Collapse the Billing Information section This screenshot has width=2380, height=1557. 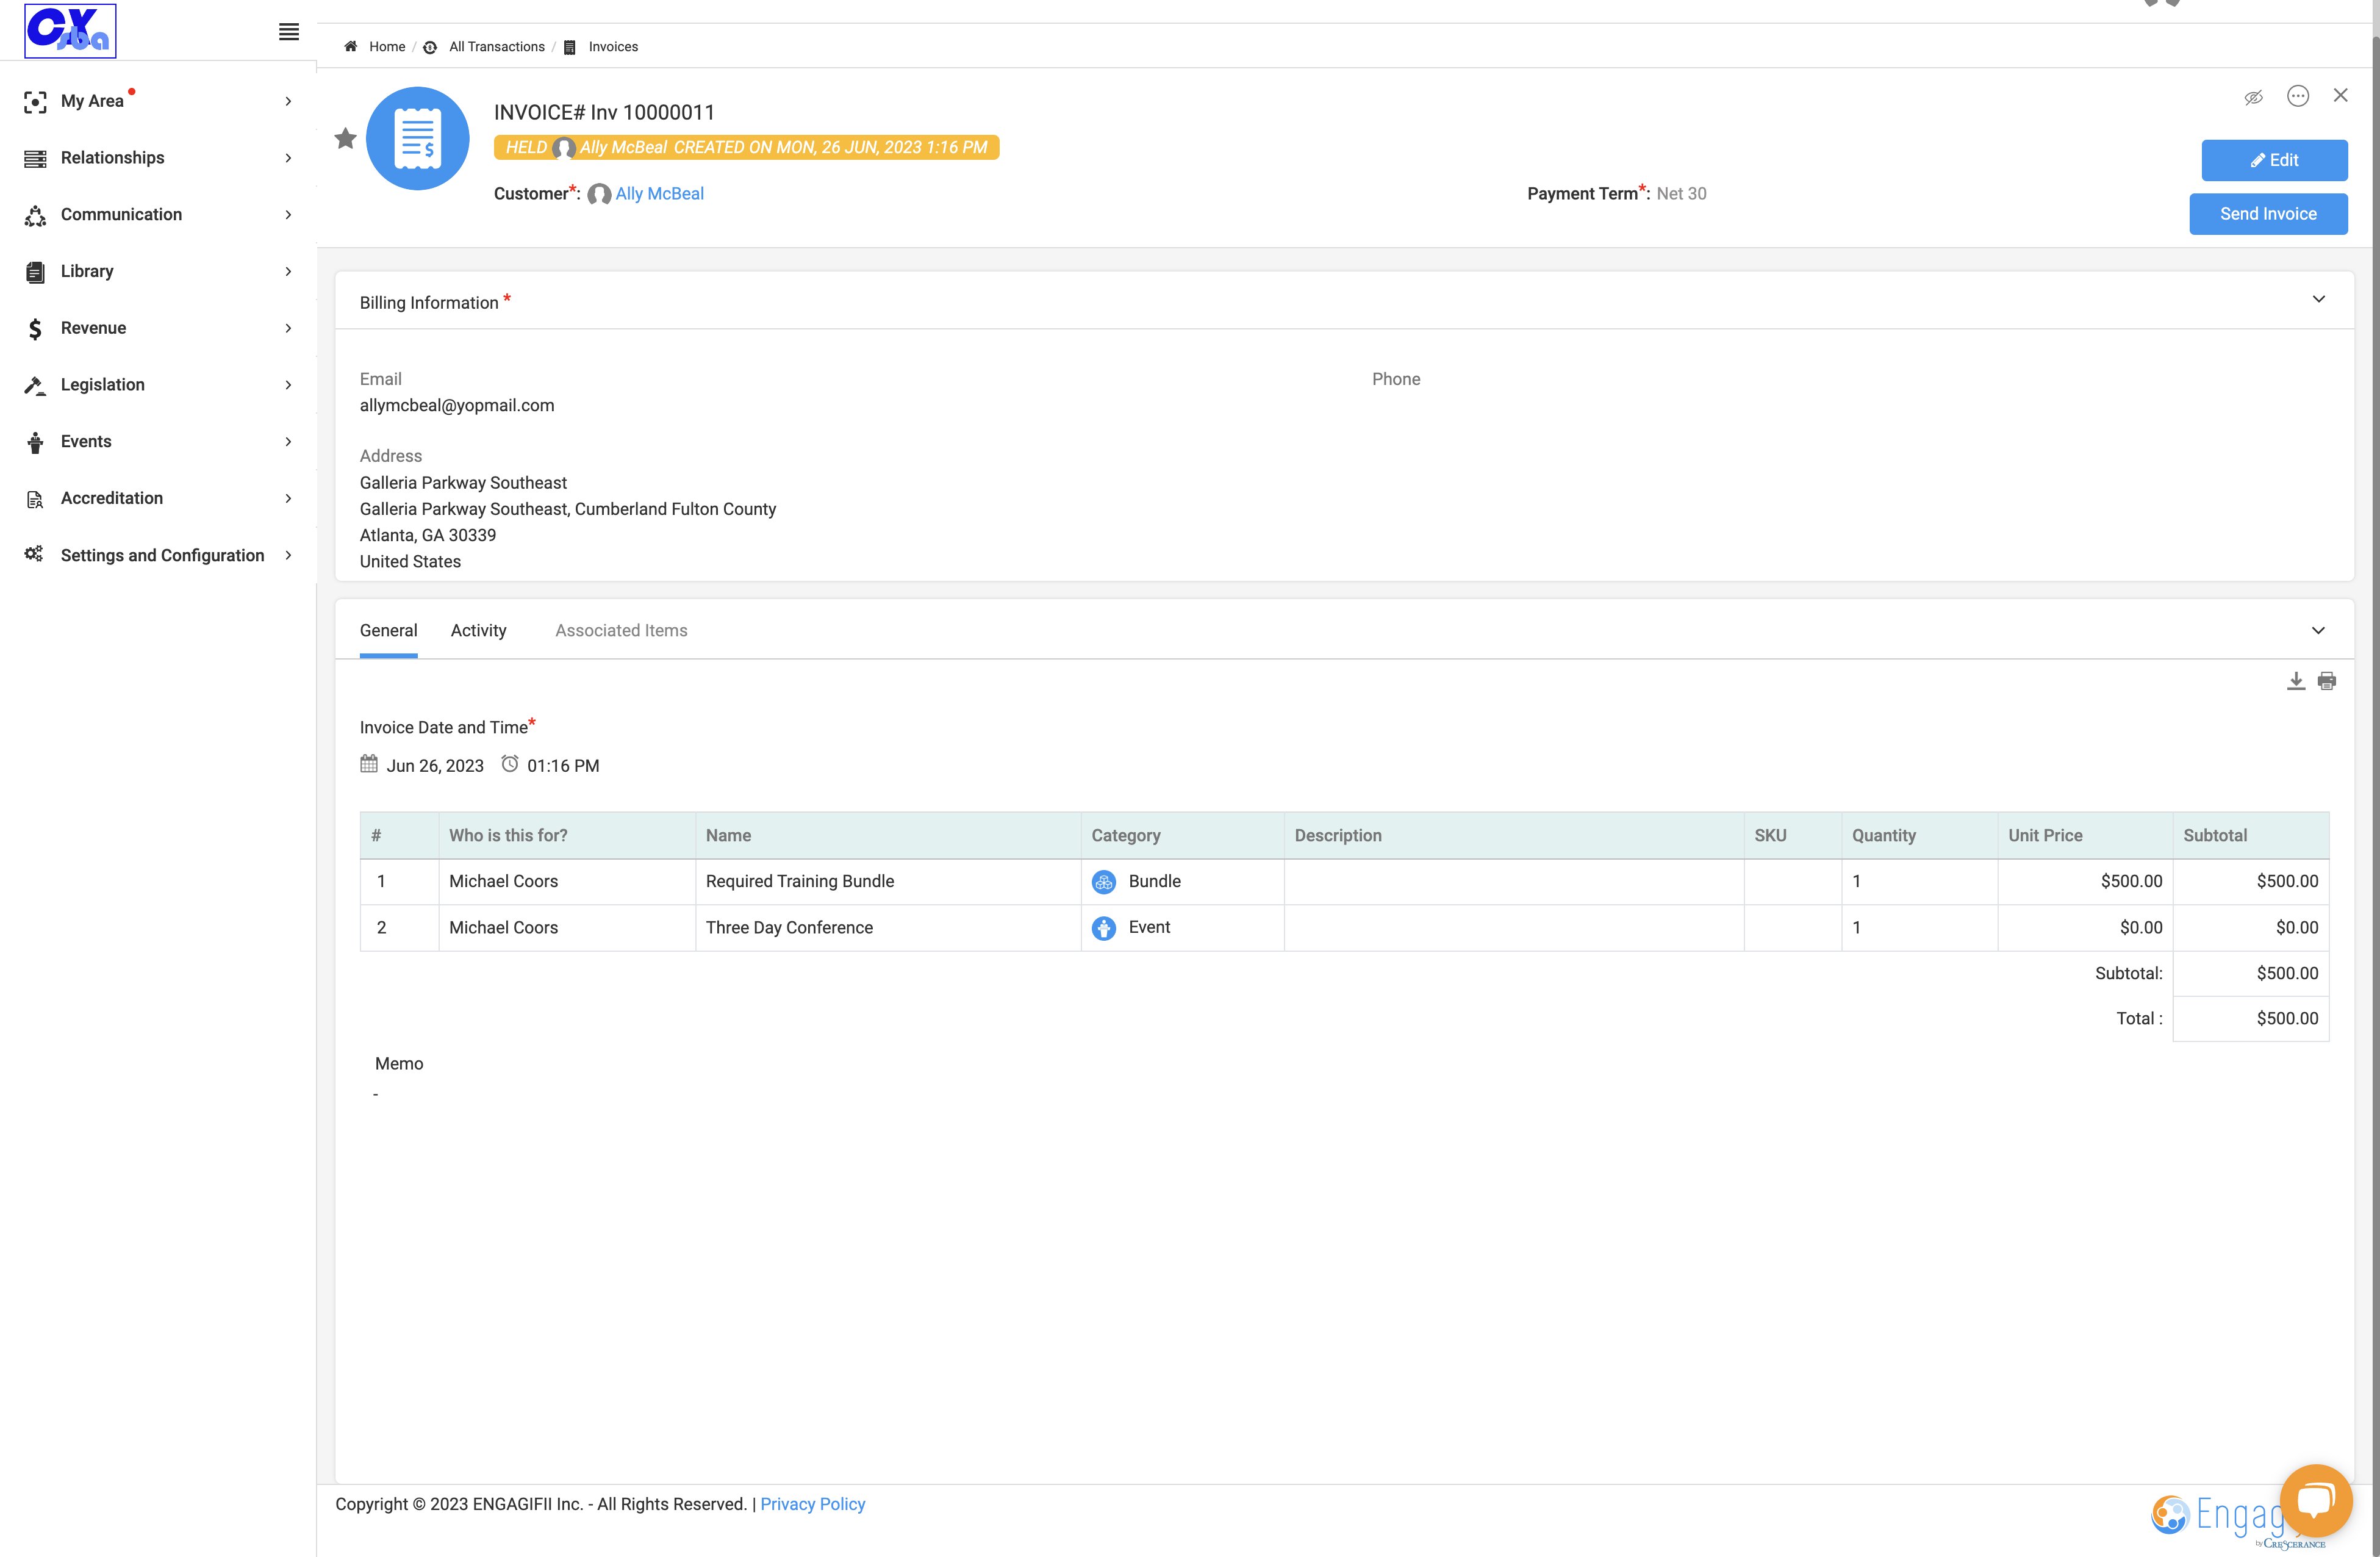tap(2319, 299)
